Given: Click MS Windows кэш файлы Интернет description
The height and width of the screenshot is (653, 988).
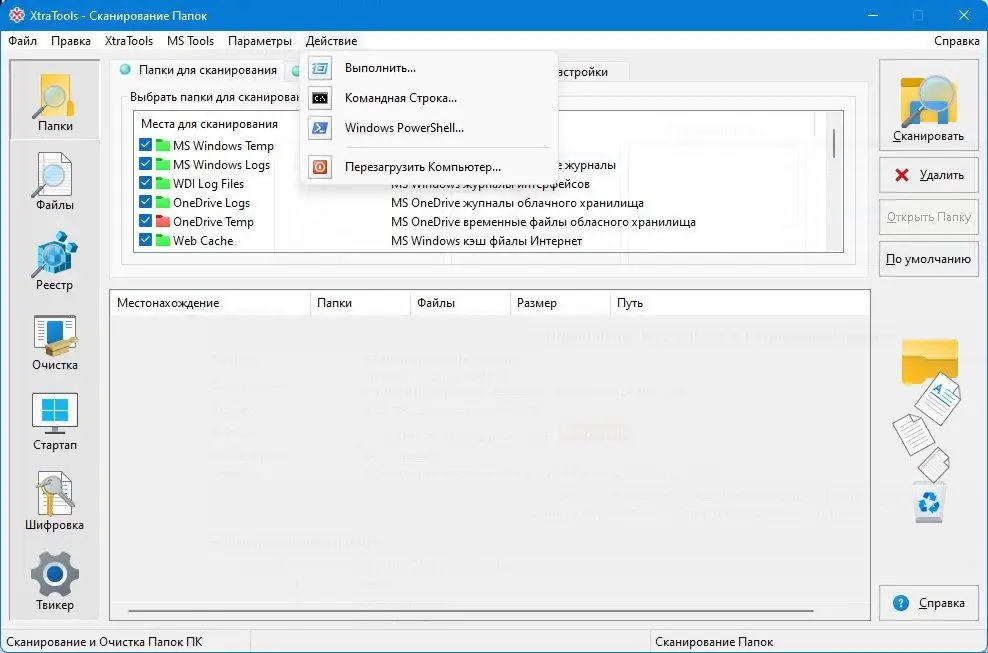Looking at the screenshot, I should click(486, 241).
